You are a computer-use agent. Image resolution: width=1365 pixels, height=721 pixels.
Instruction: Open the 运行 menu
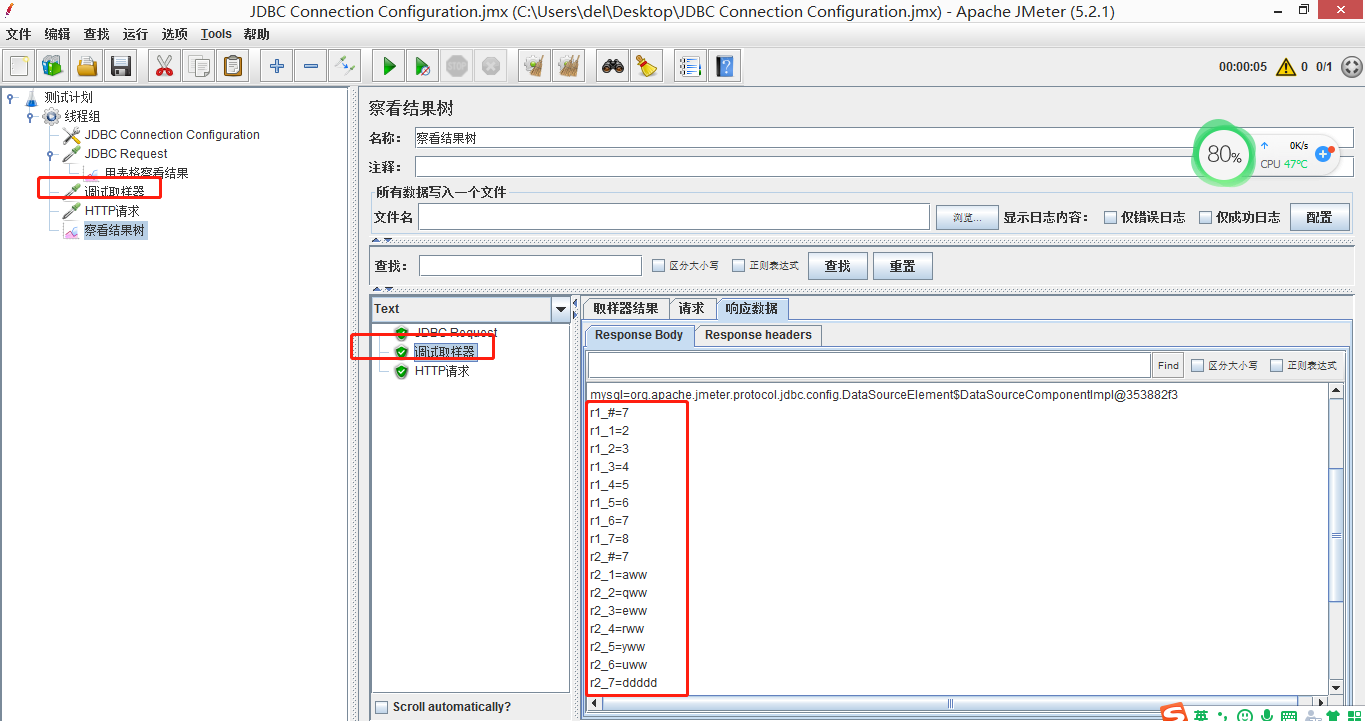click(136, 34)
